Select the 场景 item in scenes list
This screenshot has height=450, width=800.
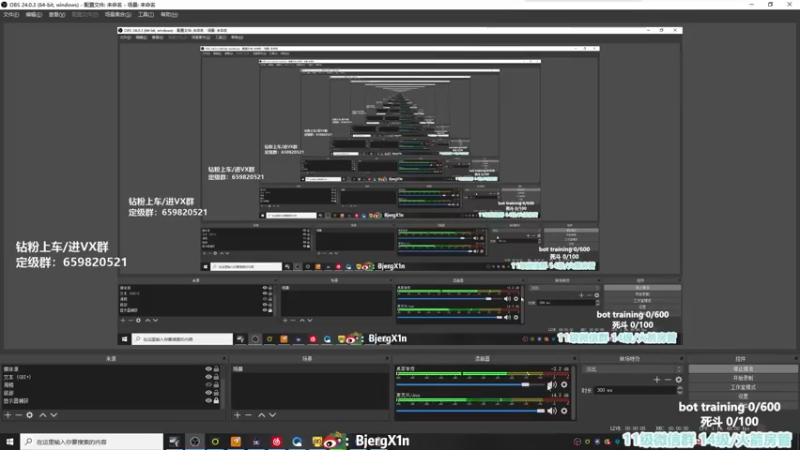pos(309,369)
